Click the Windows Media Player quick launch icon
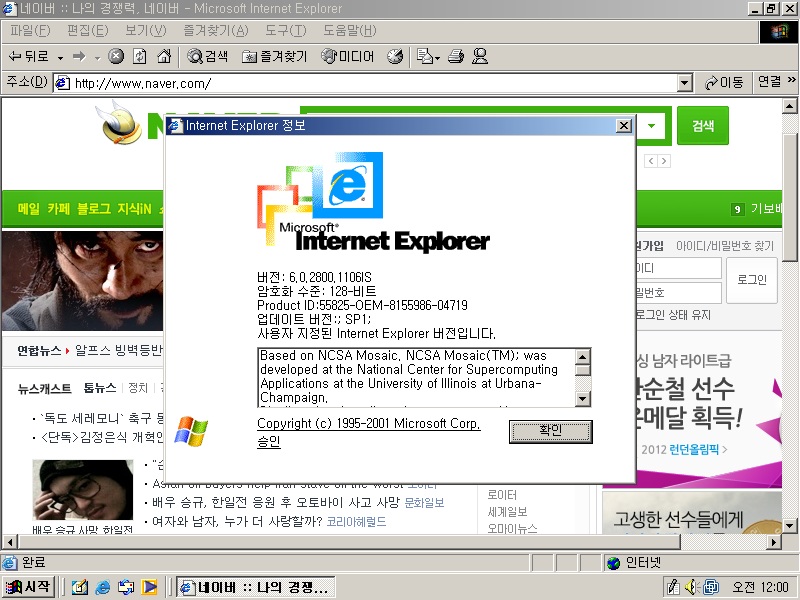This screenshot has width=800, height=600. coord(149,587)
